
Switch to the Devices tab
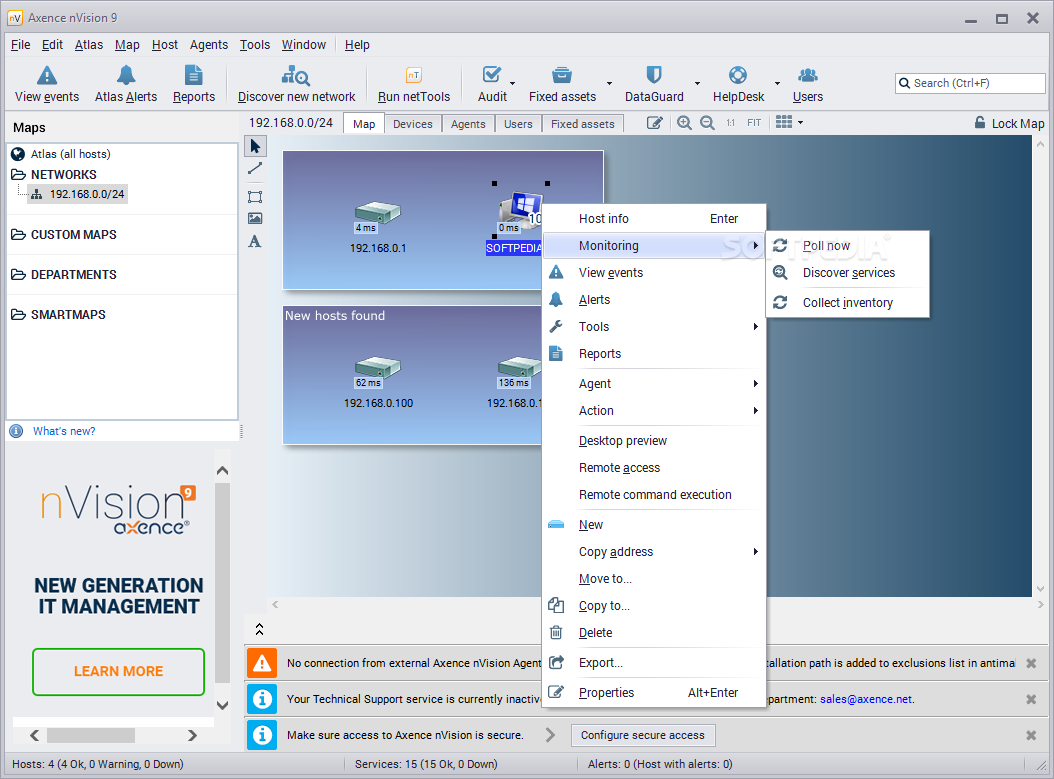(x=413, y=124)
